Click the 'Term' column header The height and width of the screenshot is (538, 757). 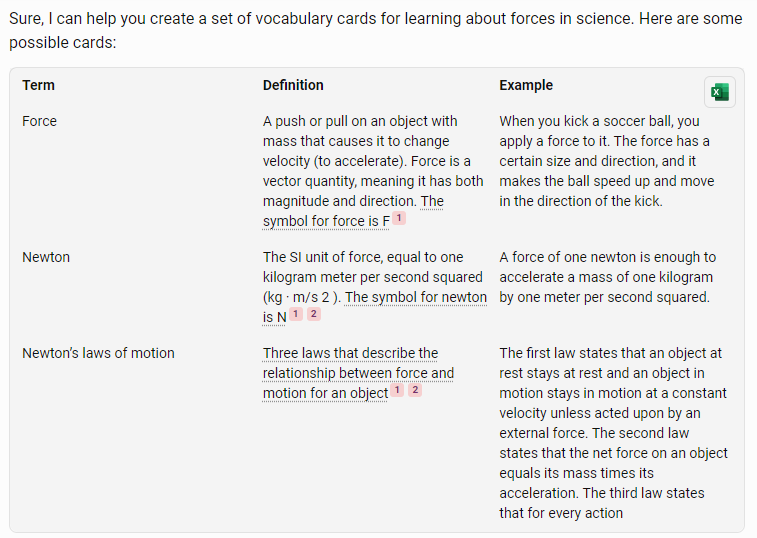click(39, 85)
